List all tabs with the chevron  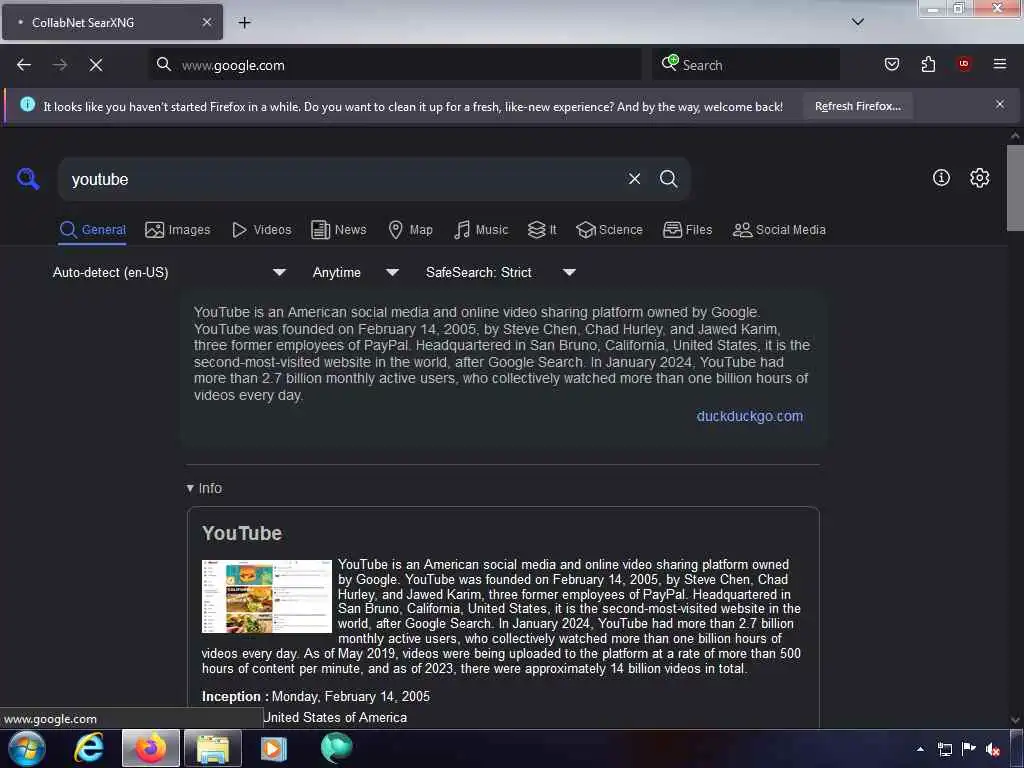857,22
